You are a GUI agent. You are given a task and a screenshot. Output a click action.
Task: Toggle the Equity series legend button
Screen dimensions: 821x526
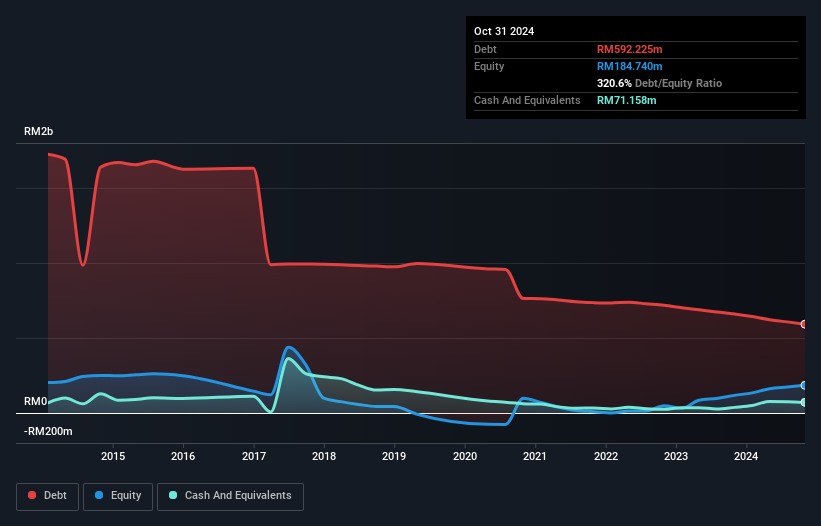(x=118, y=496)
